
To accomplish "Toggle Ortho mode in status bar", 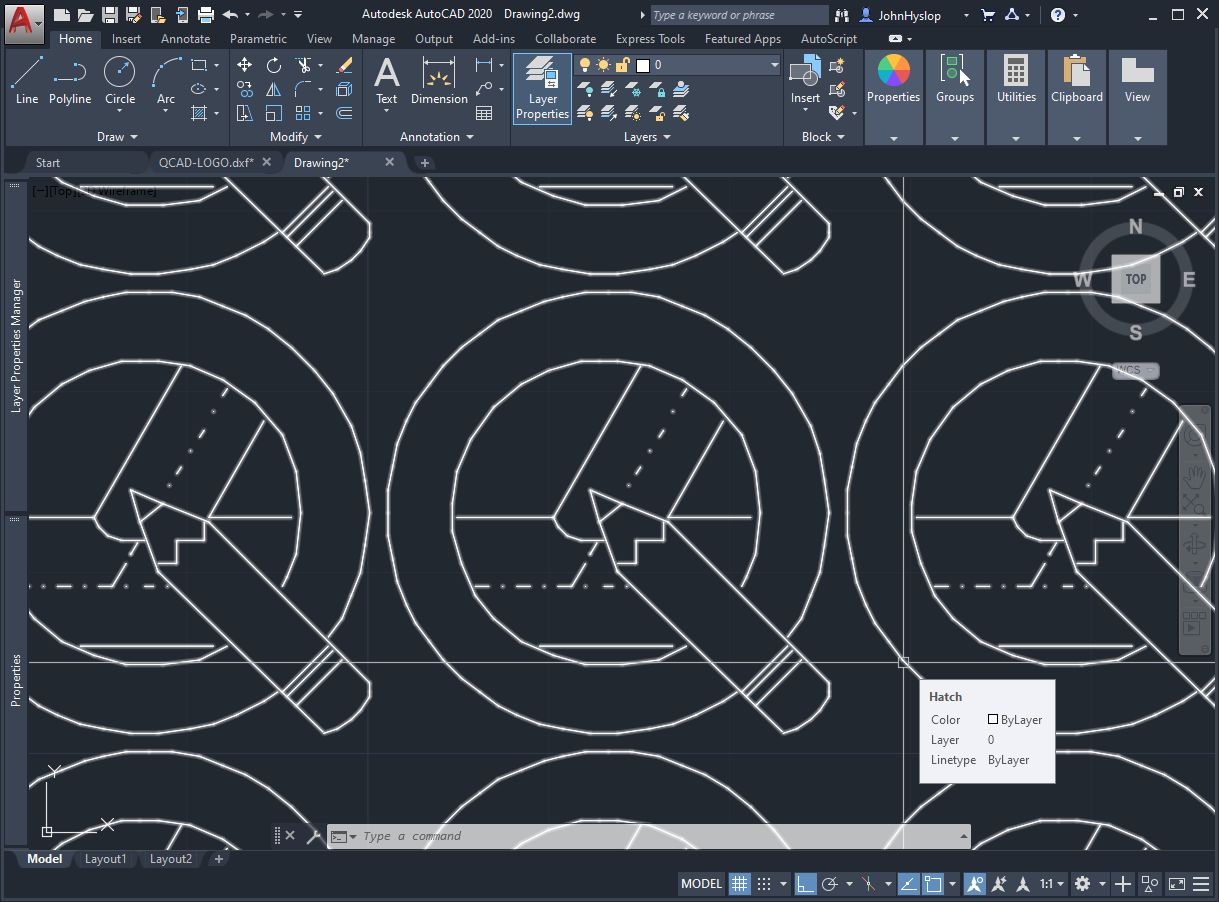I will 805,884.
